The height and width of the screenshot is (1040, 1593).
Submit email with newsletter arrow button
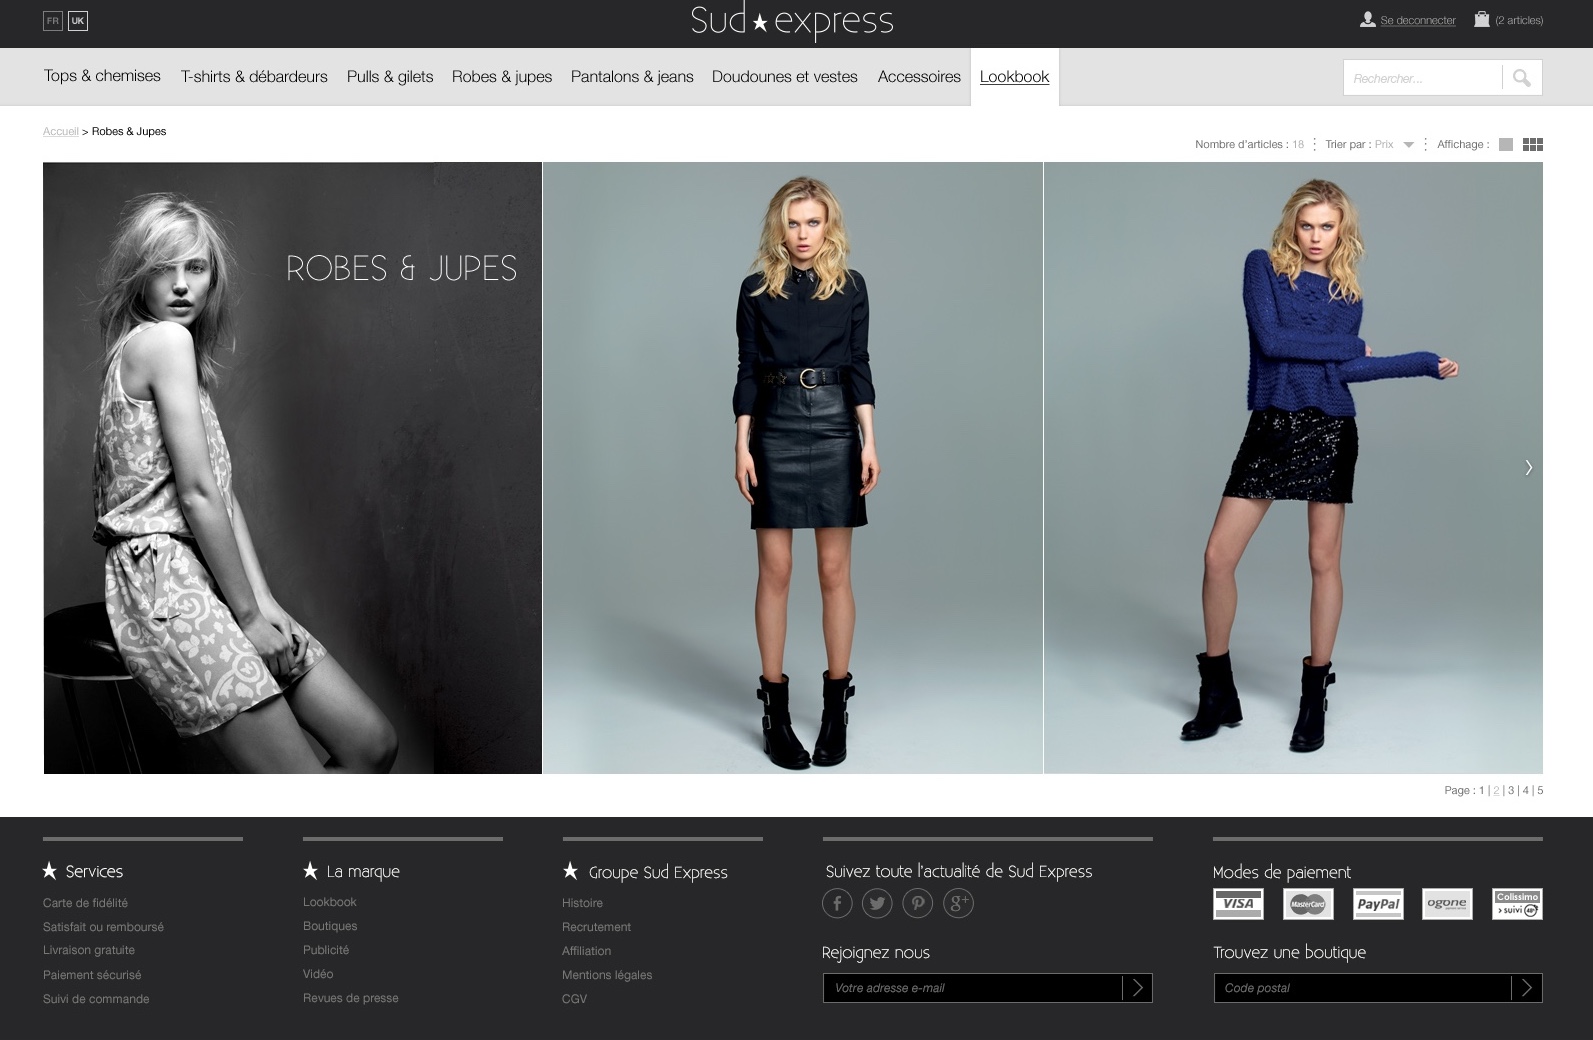pyautogui.click(x=1137, y=988)
